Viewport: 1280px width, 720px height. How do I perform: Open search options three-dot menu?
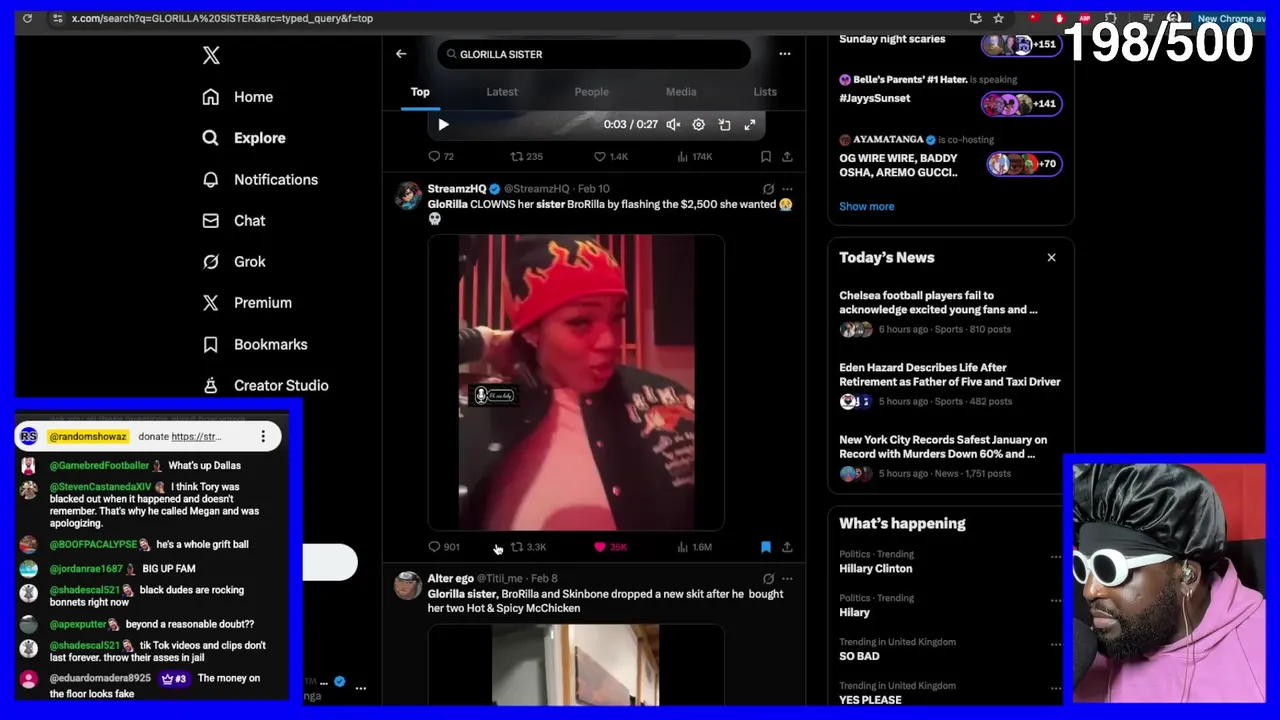point(785,54)
